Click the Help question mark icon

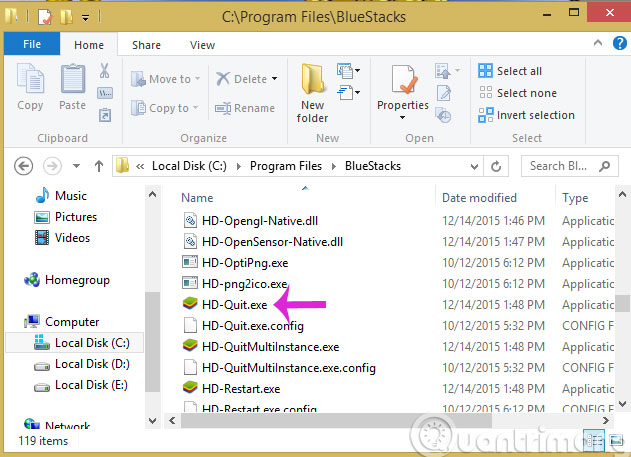click(x=619, y=43)
